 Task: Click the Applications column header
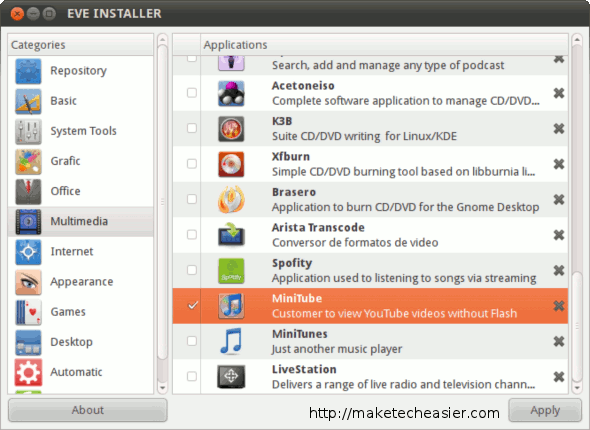coord(384,45)
